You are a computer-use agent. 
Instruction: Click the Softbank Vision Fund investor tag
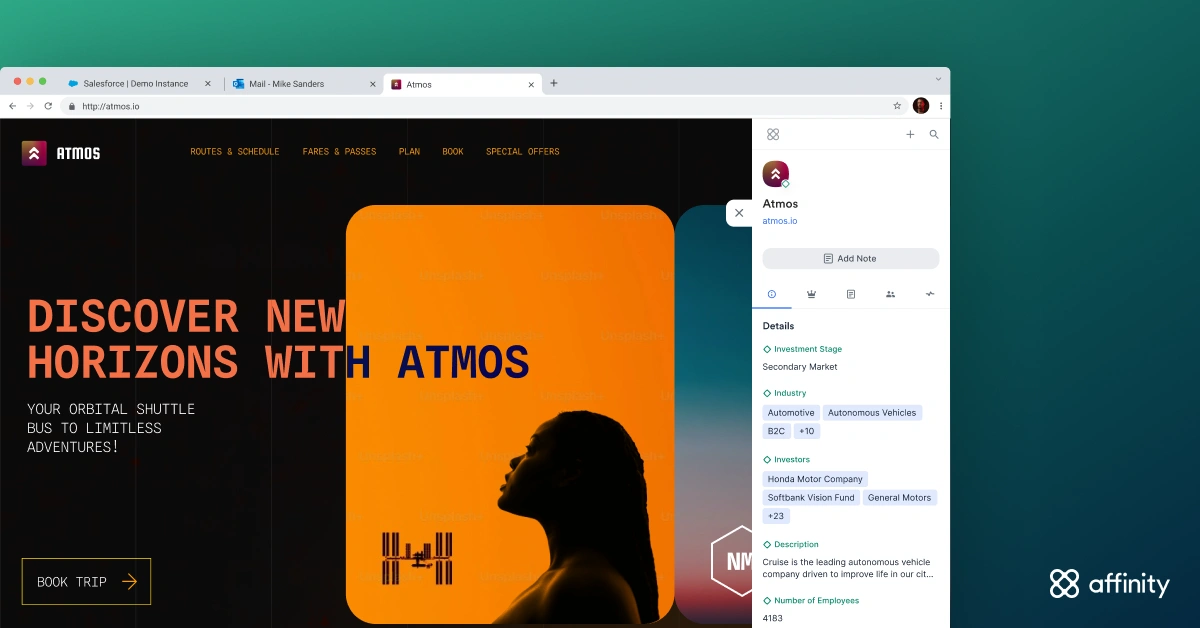[811, 497]
